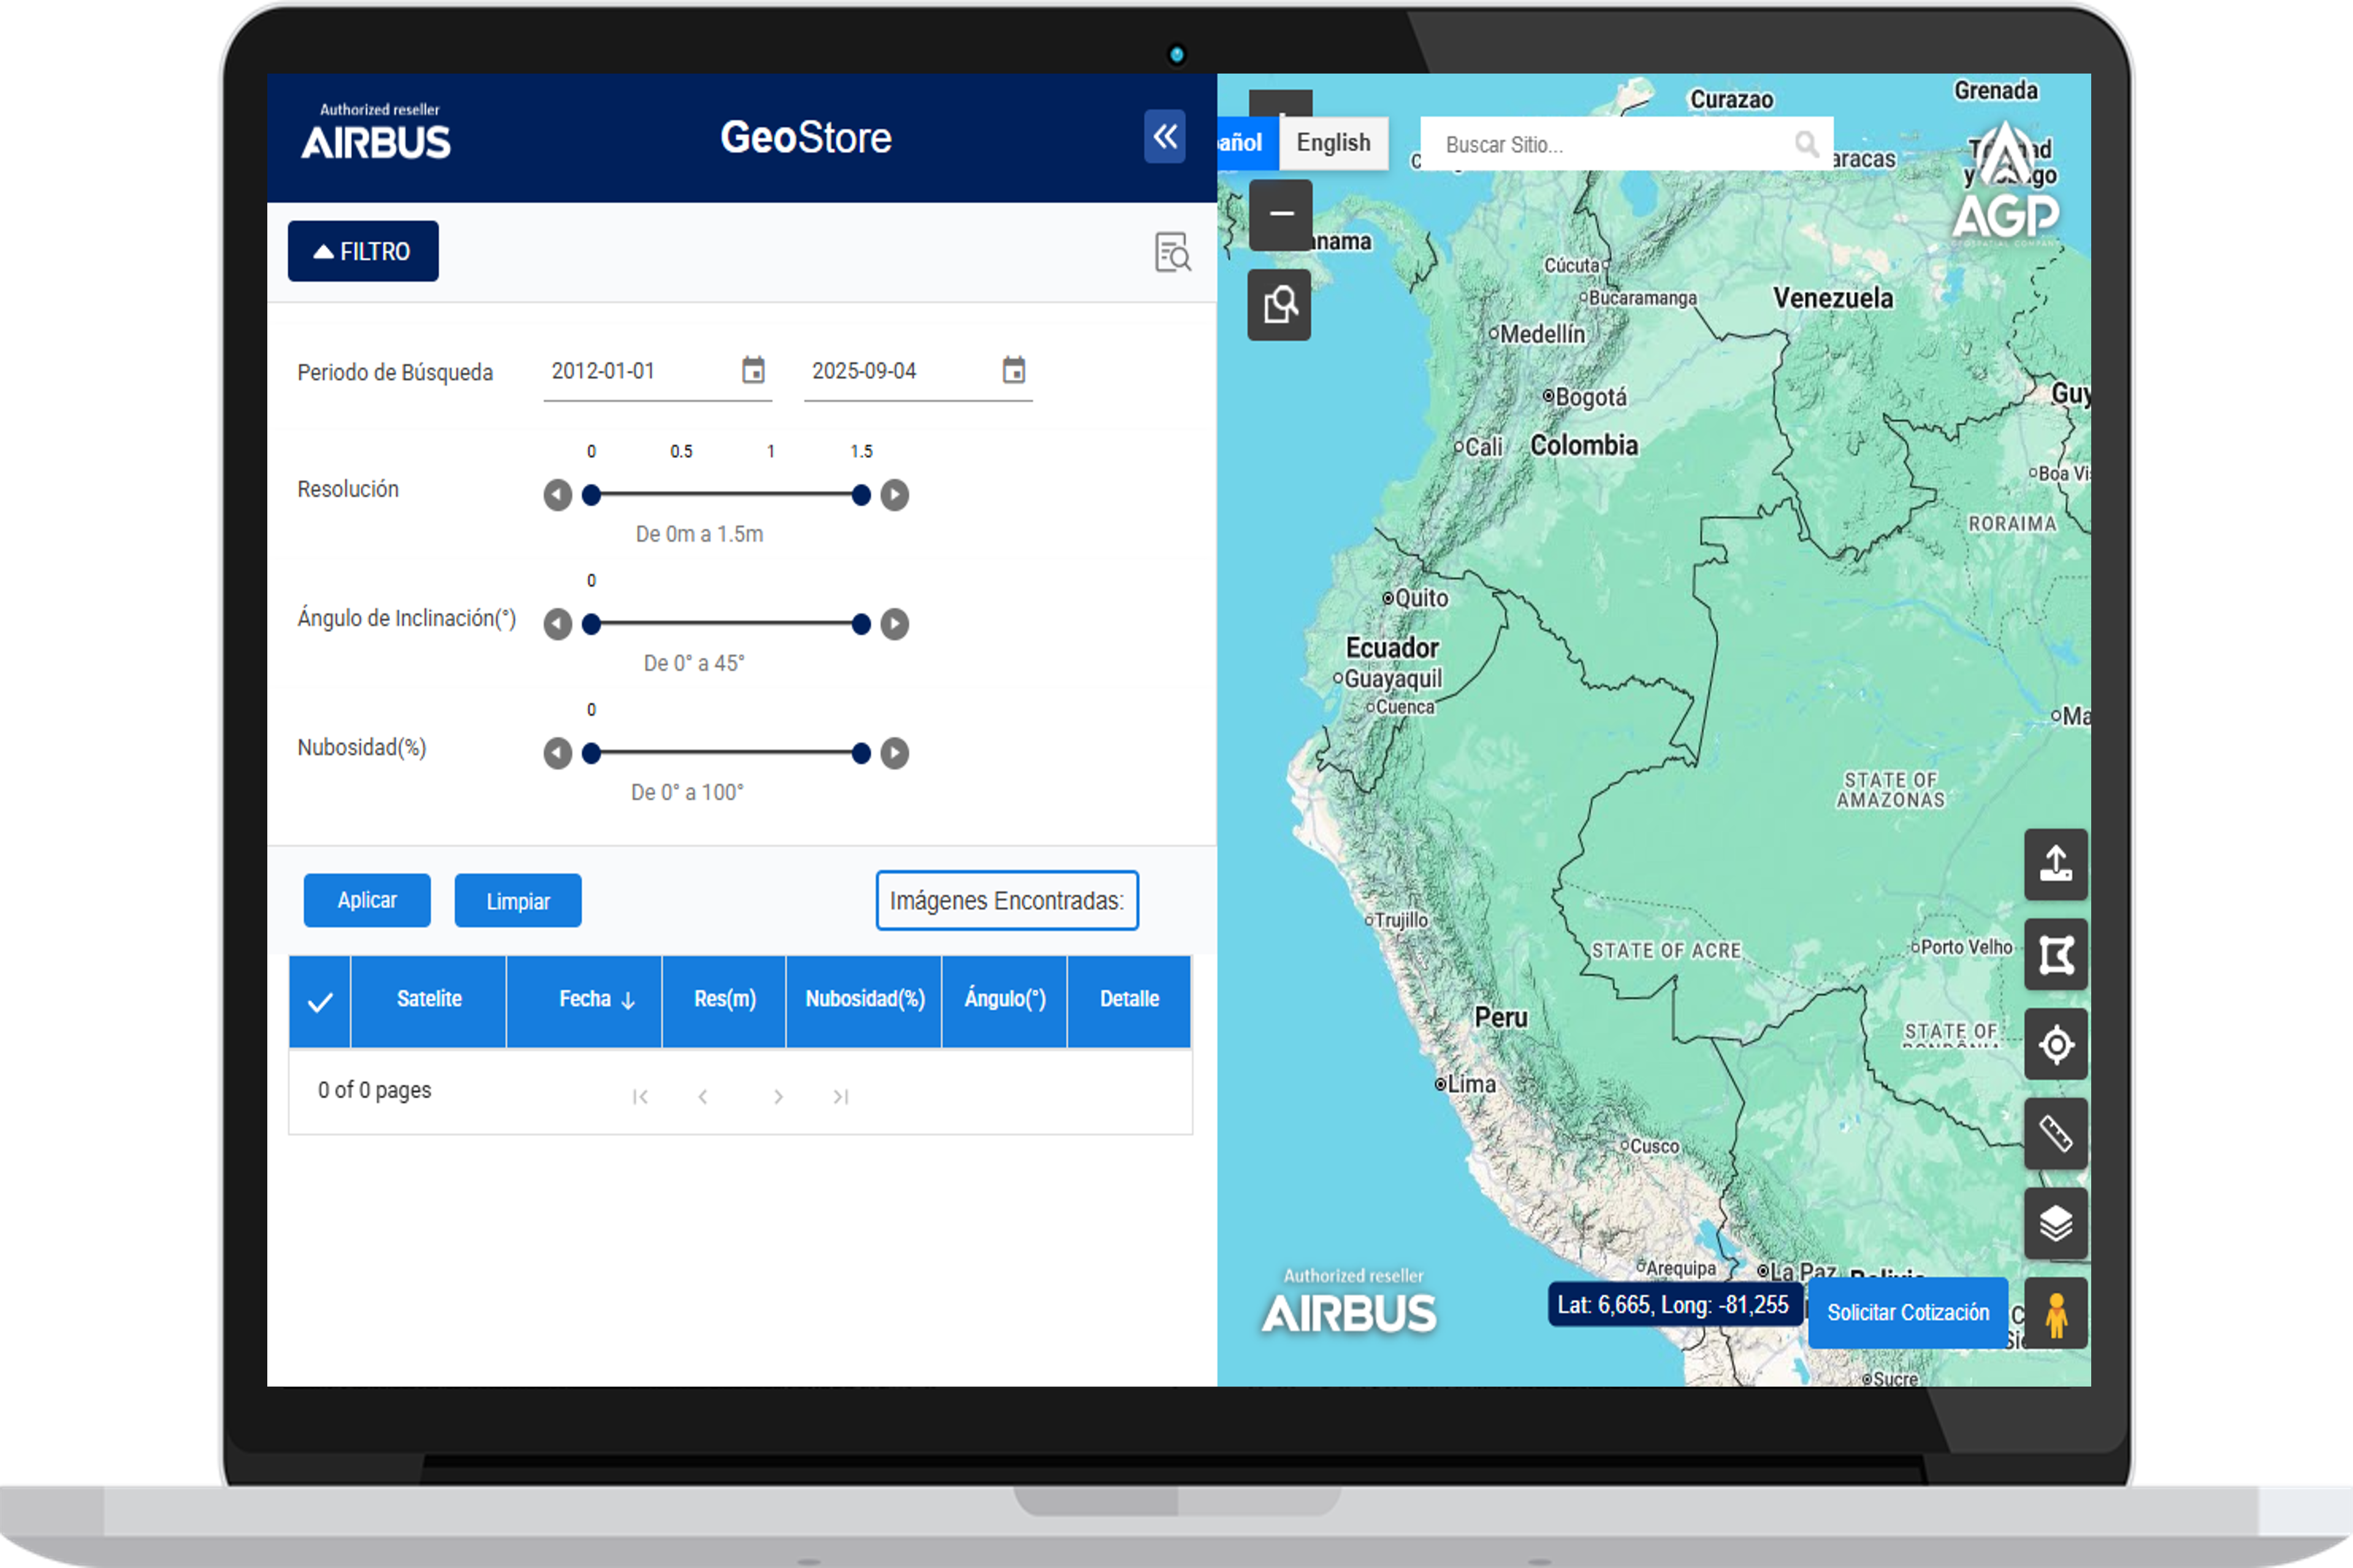Activate area search tool on map
Image resolution: width=2353 pixels, height=1568 pixels.
(1280, 305)
